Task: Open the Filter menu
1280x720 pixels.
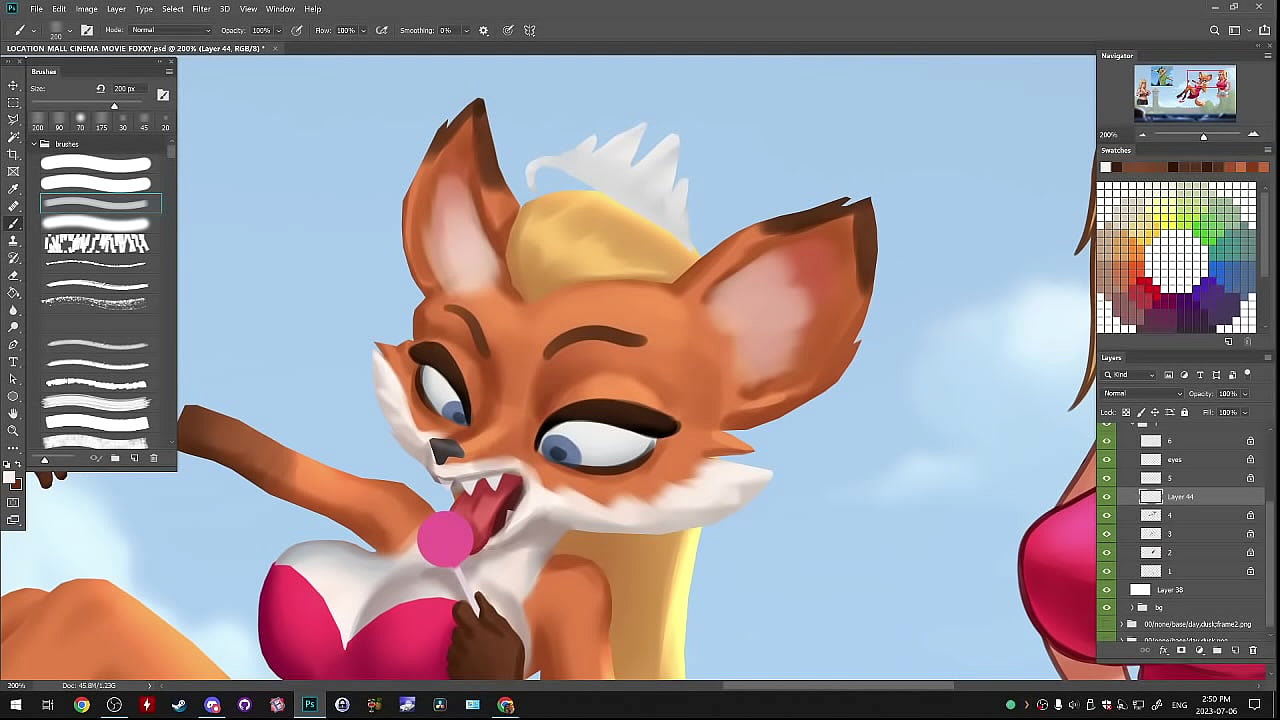Action: [x=201, y=9]
